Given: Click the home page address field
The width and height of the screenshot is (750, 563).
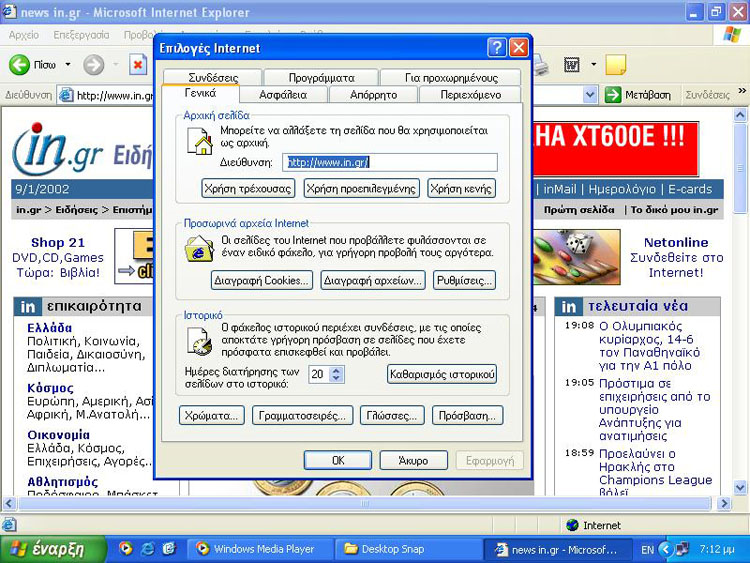Looking at the screenshot, I should tap(390, 162).
